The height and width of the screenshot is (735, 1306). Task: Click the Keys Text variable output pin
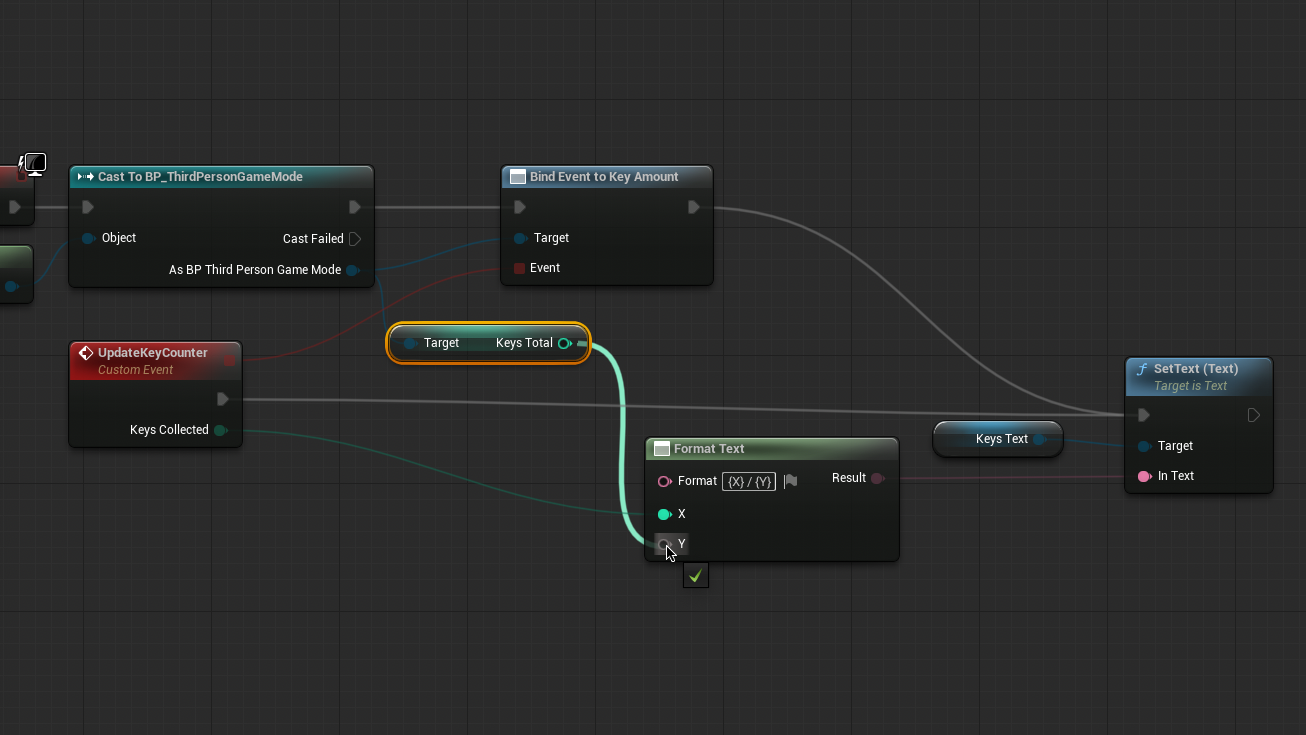[1040, 439]
